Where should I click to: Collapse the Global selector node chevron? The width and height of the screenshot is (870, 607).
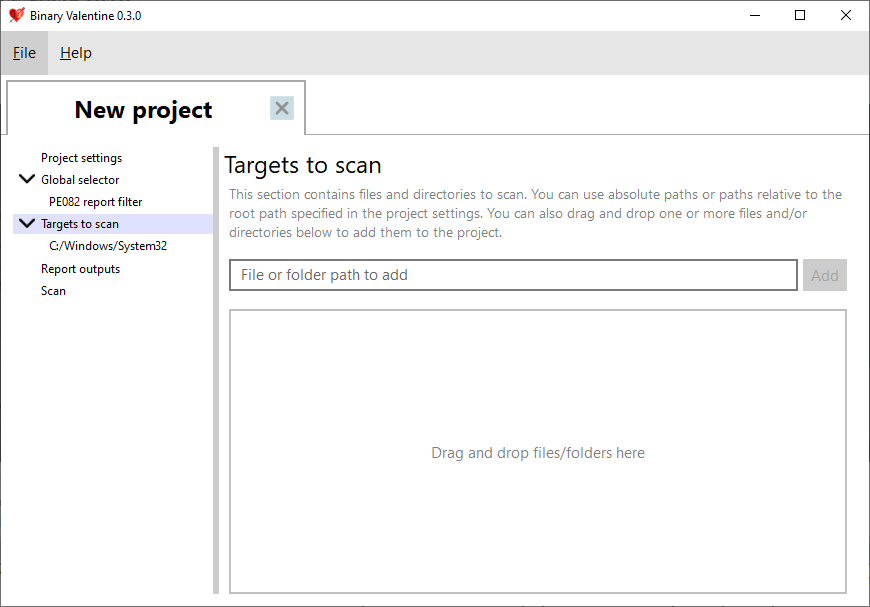coord(27,179)
